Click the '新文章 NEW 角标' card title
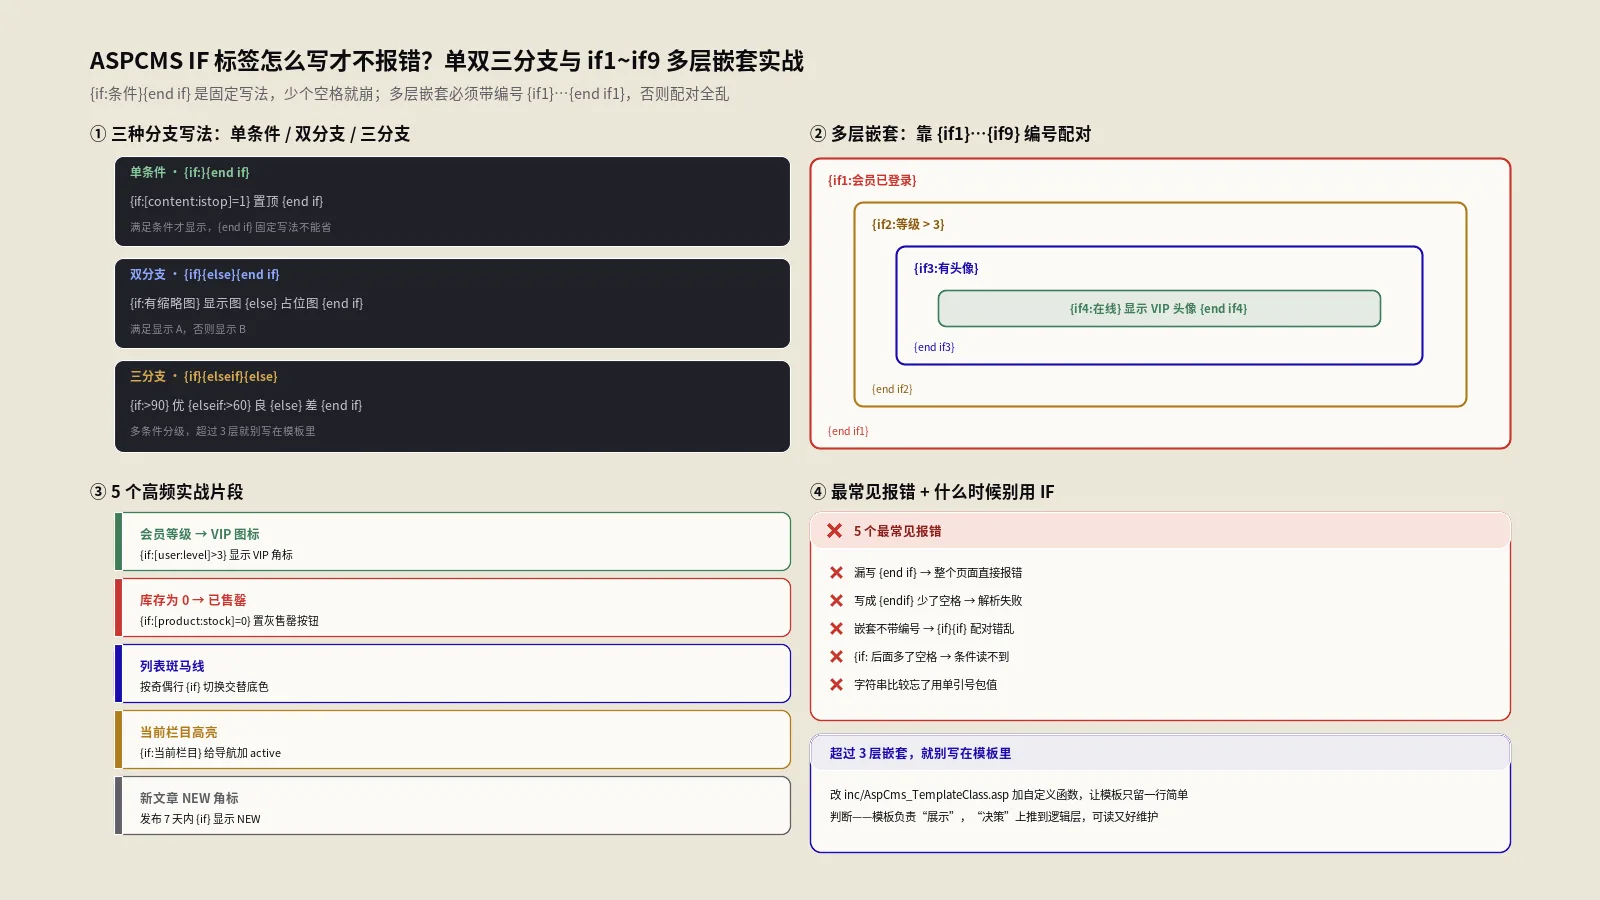 [189, 798]
